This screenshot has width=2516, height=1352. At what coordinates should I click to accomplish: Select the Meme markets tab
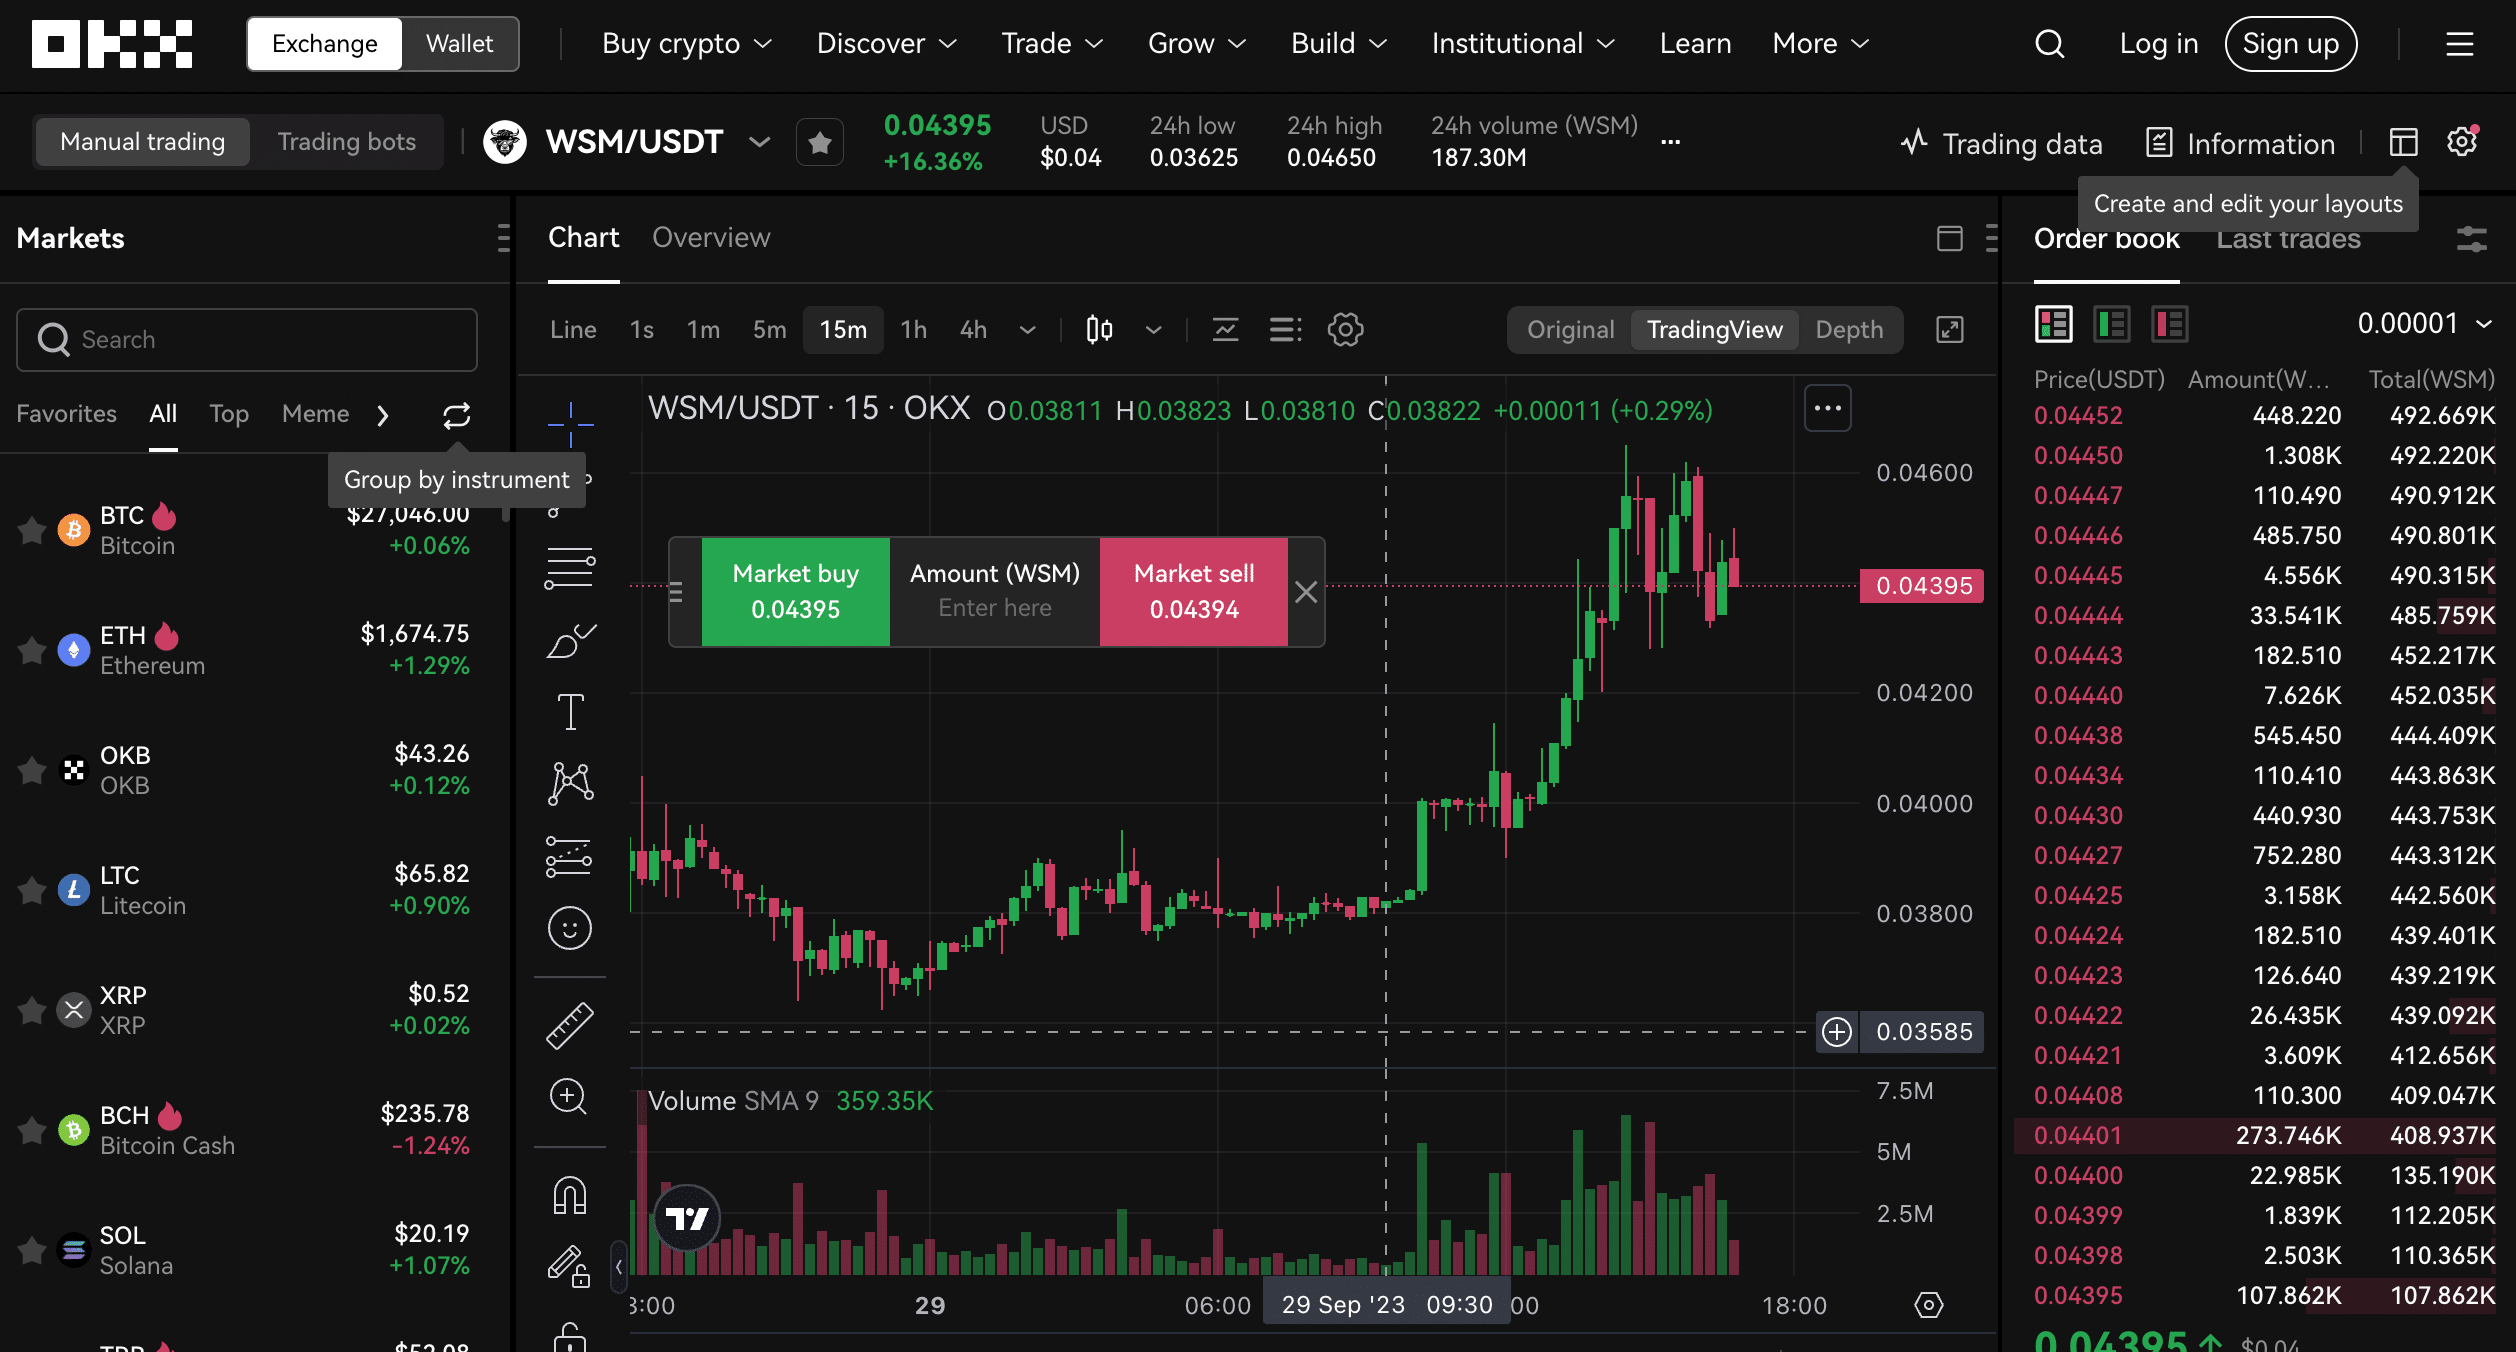coord(315,414)
